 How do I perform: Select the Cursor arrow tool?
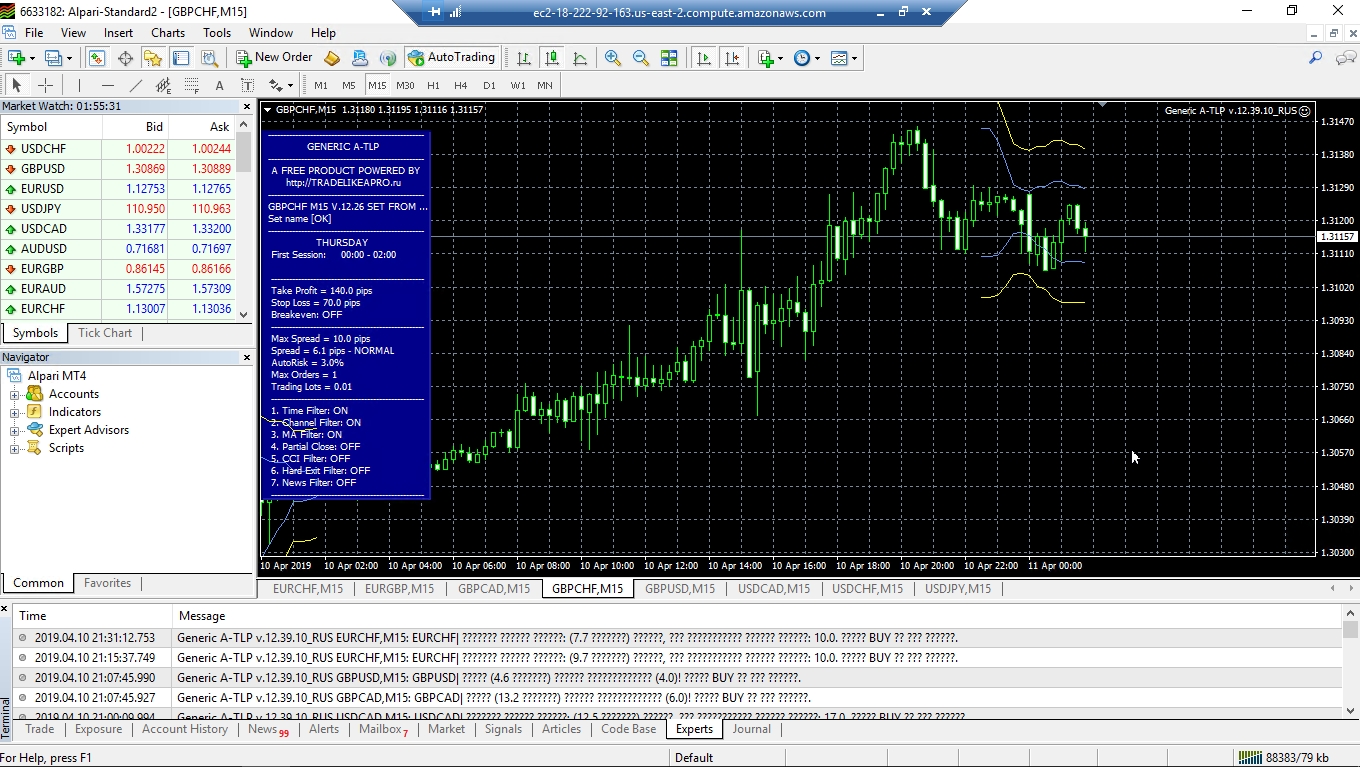16,85
